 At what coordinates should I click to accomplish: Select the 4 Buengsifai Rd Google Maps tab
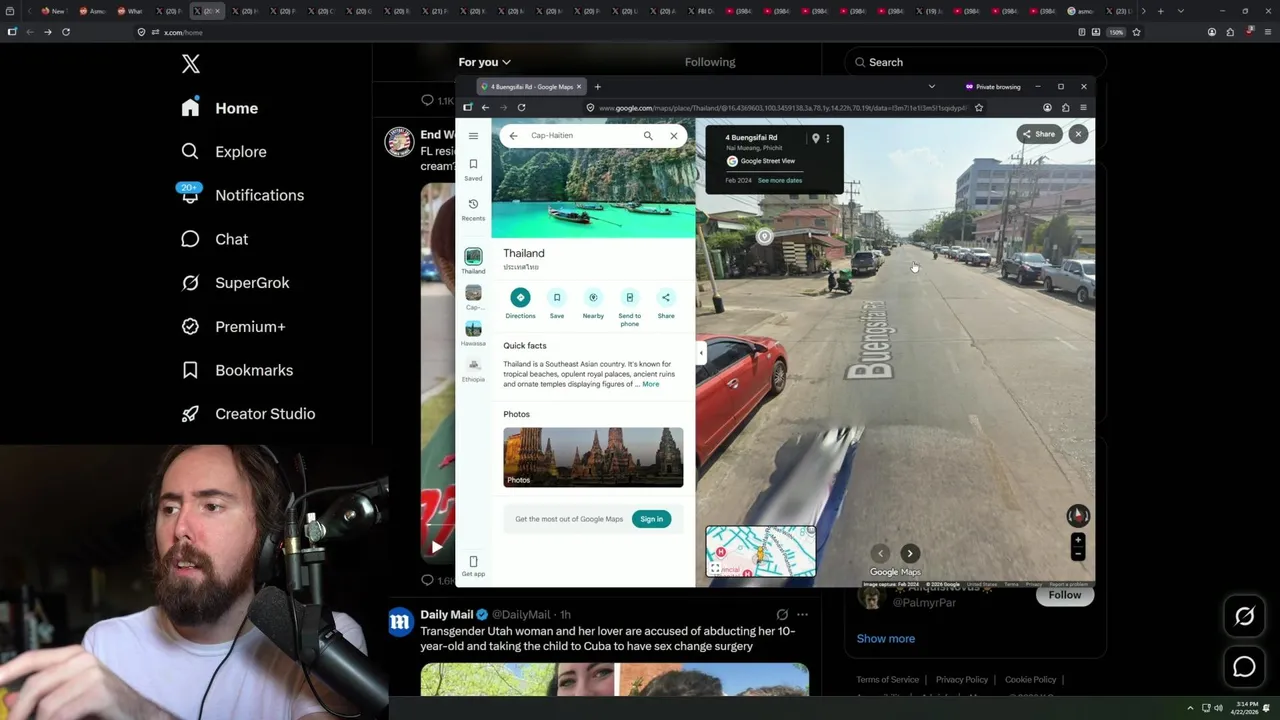pos(530,87)
